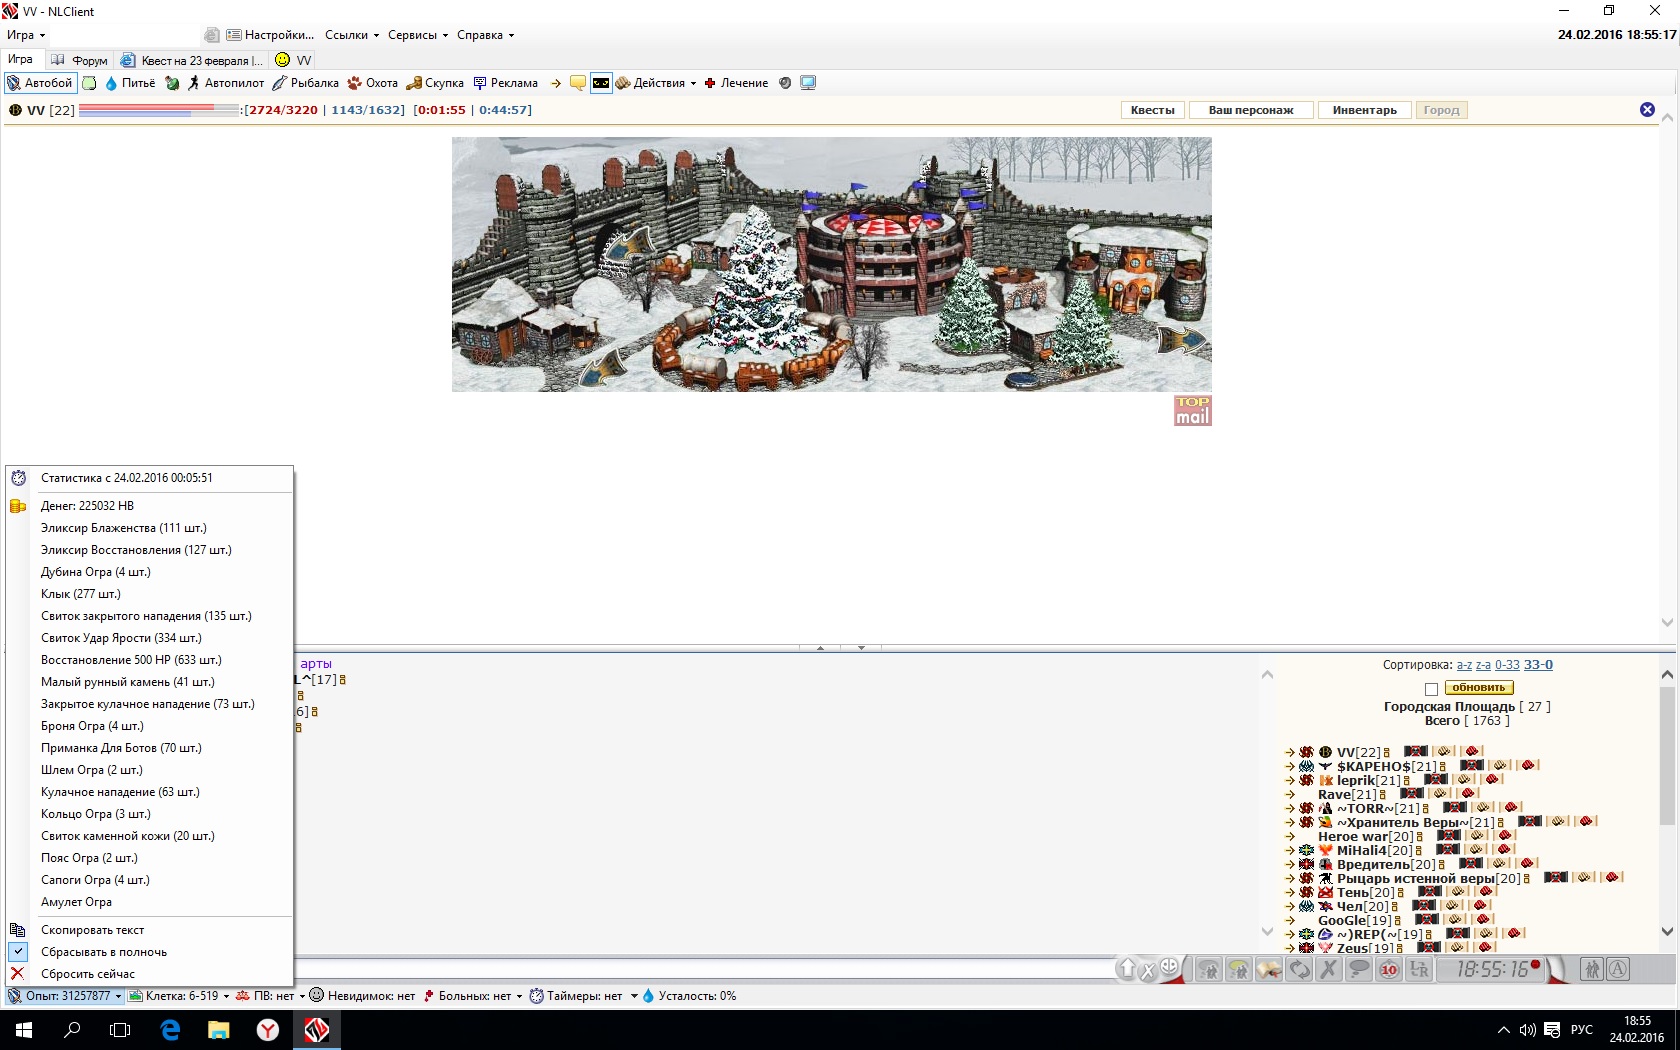Image resolution: width=1680 pixels, height=1050 pixels.
Task: Click the обновить refresh button
Action: [1479, 688]
